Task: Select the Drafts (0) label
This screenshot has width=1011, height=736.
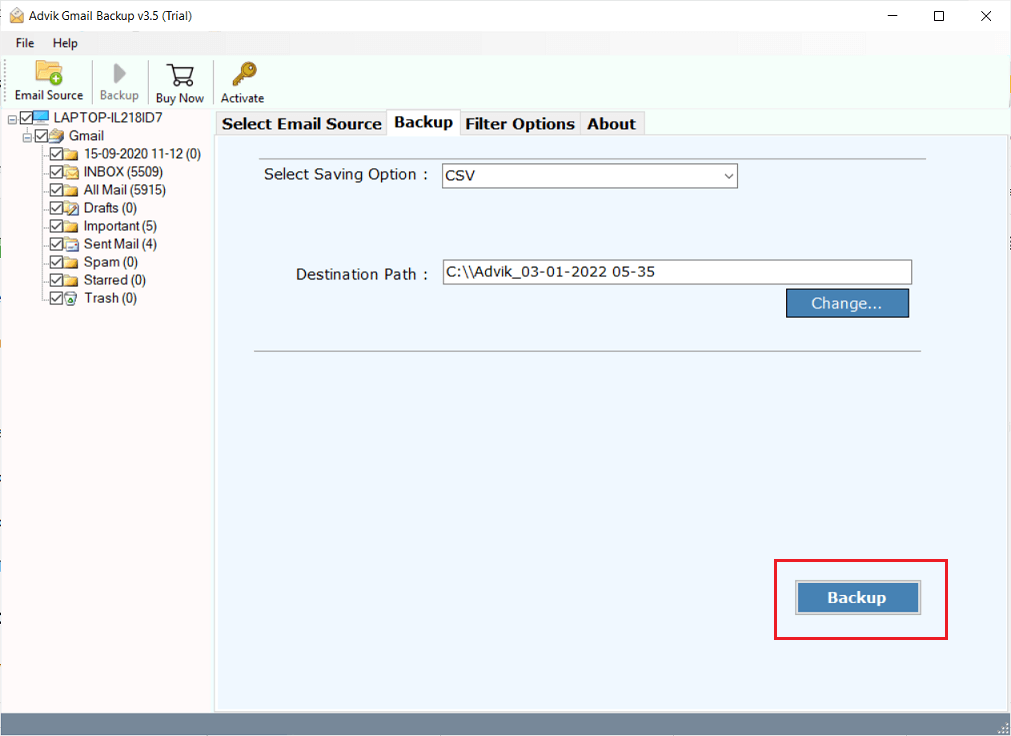Action: [110, 208]
